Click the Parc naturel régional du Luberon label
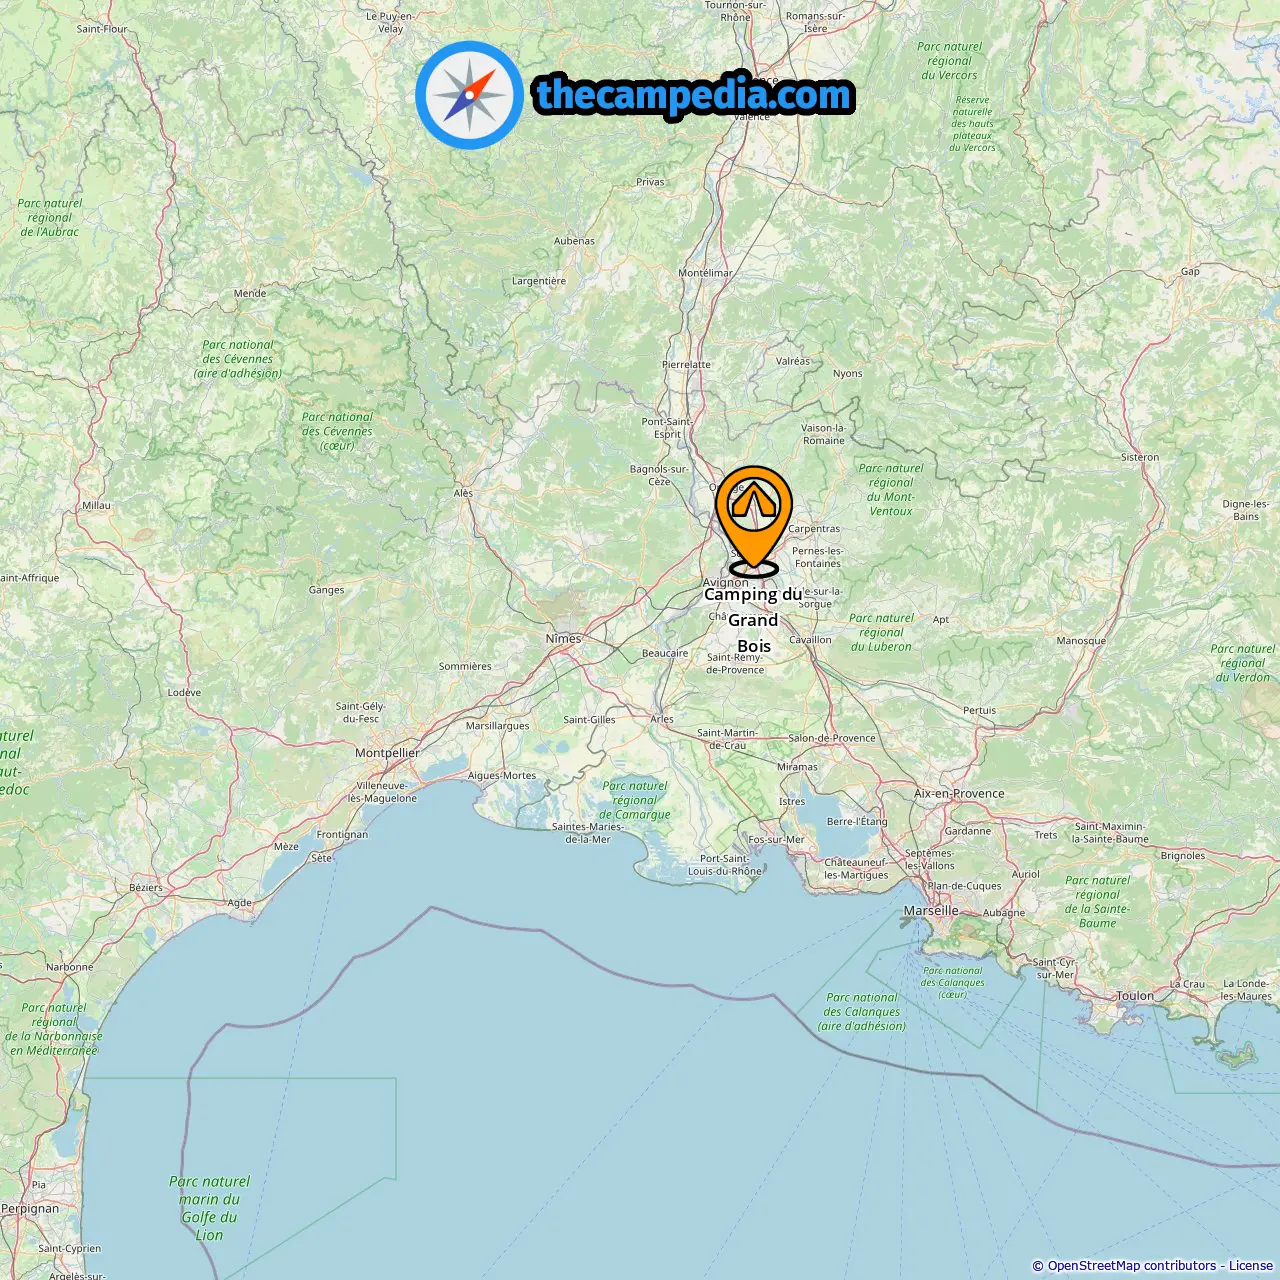The width and height of the screenshot is (1280, 1280). 881,632
